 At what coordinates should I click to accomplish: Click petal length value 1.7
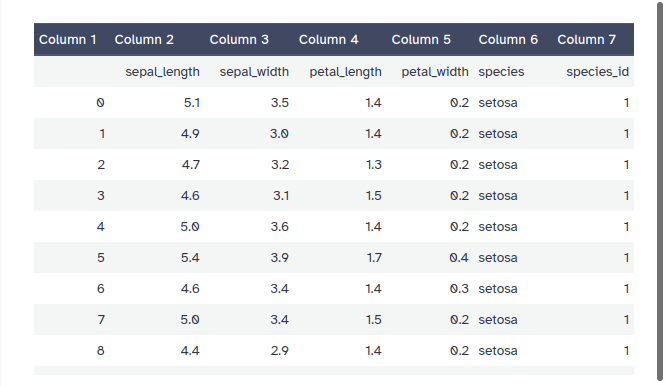click(x=374, y=258)
